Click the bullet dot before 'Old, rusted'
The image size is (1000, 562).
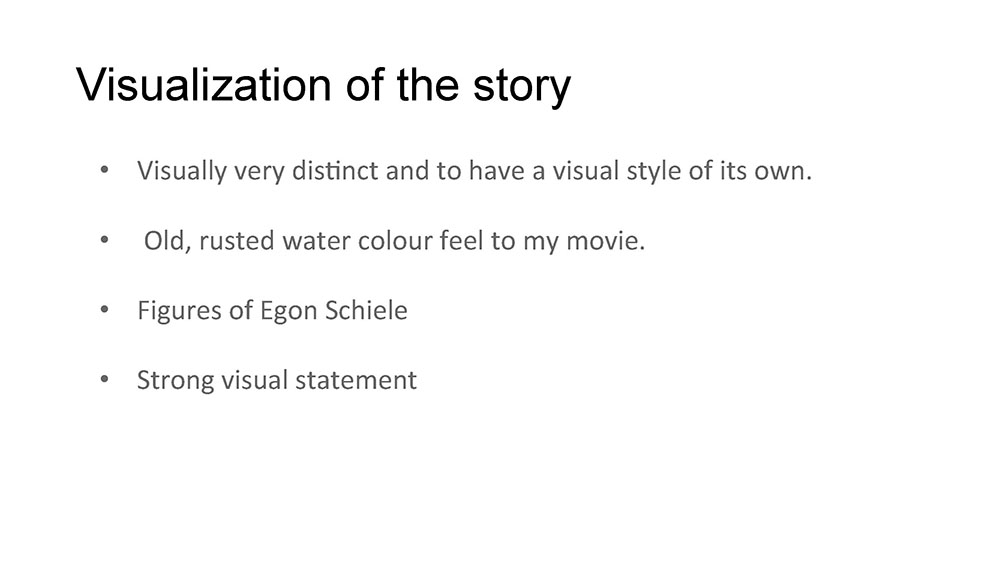[105, 240]
